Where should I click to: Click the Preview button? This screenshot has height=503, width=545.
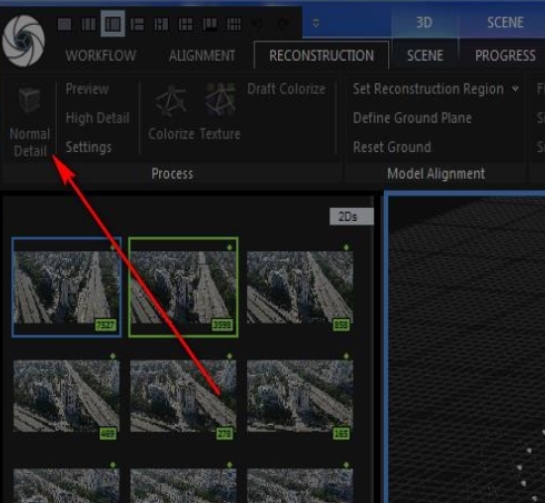coord(87,89)
